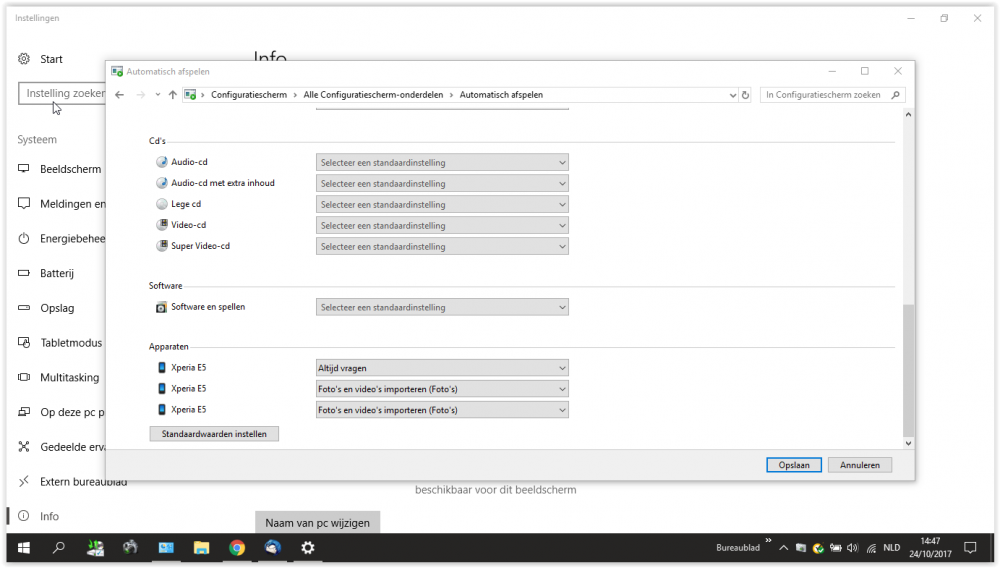Go up one level with the up arrow

click(172, 95)
